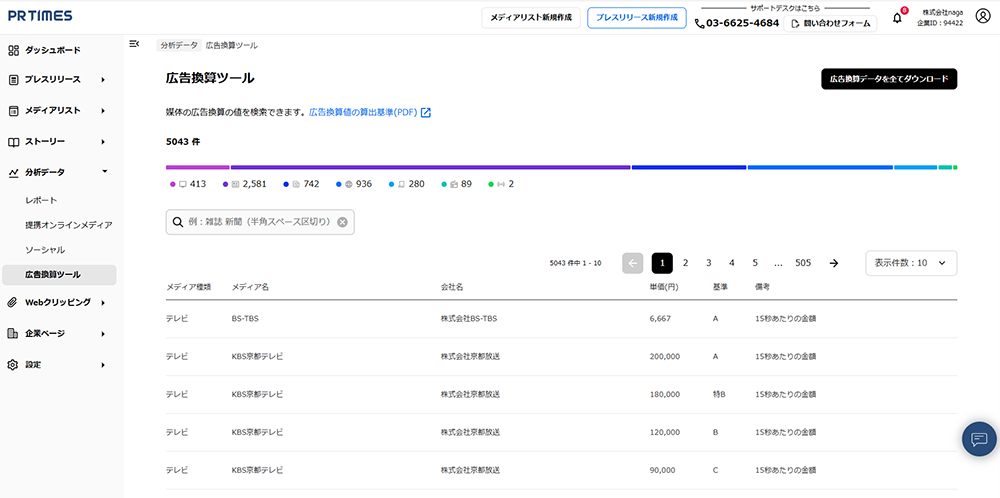Expand the ストーリー sidebar submenu arrow
Image resolution: width=1000 pixels, height=498 pixels.
pos(103,142)
